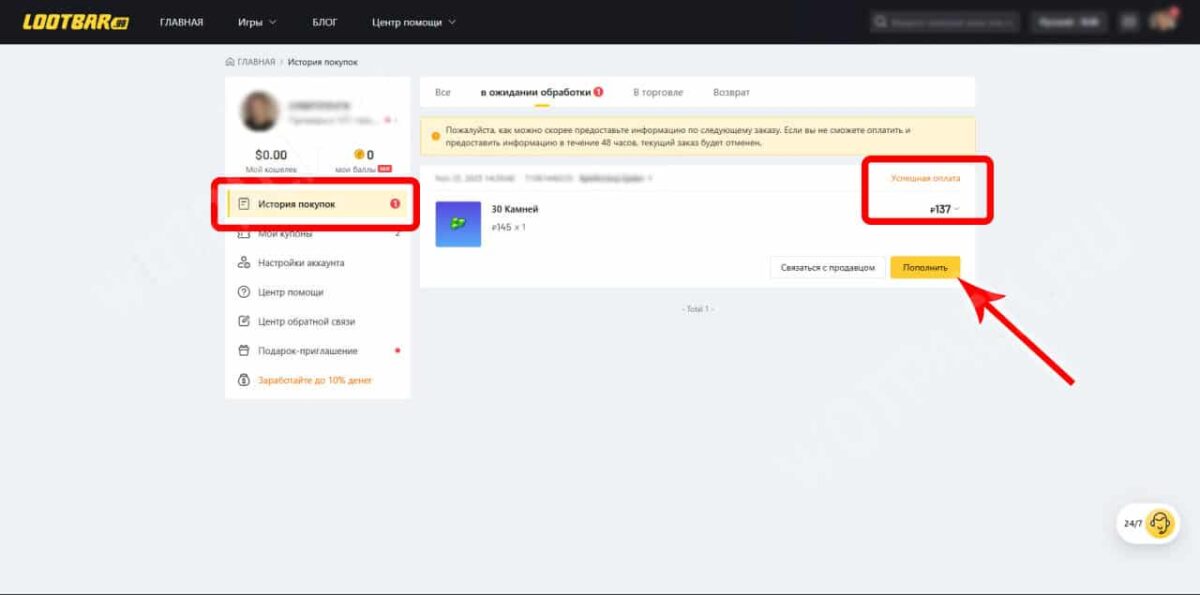Open the language and currency selector

(x=1067, y=22)
